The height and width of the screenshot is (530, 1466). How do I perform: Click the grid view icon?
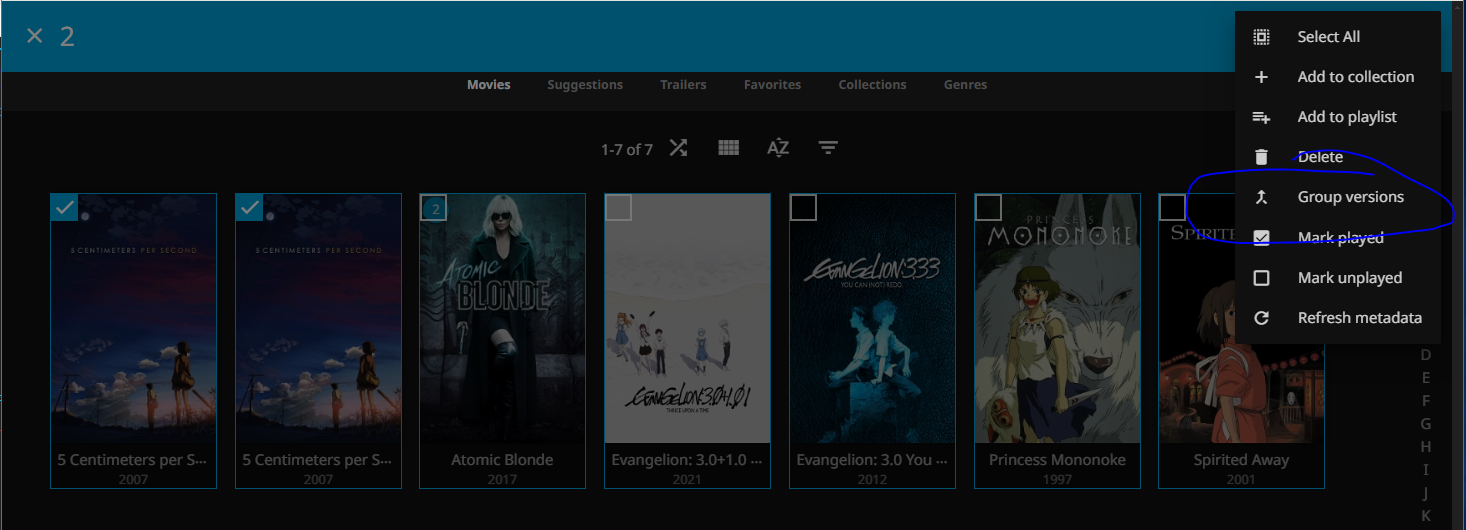click(x=729, y=148)
